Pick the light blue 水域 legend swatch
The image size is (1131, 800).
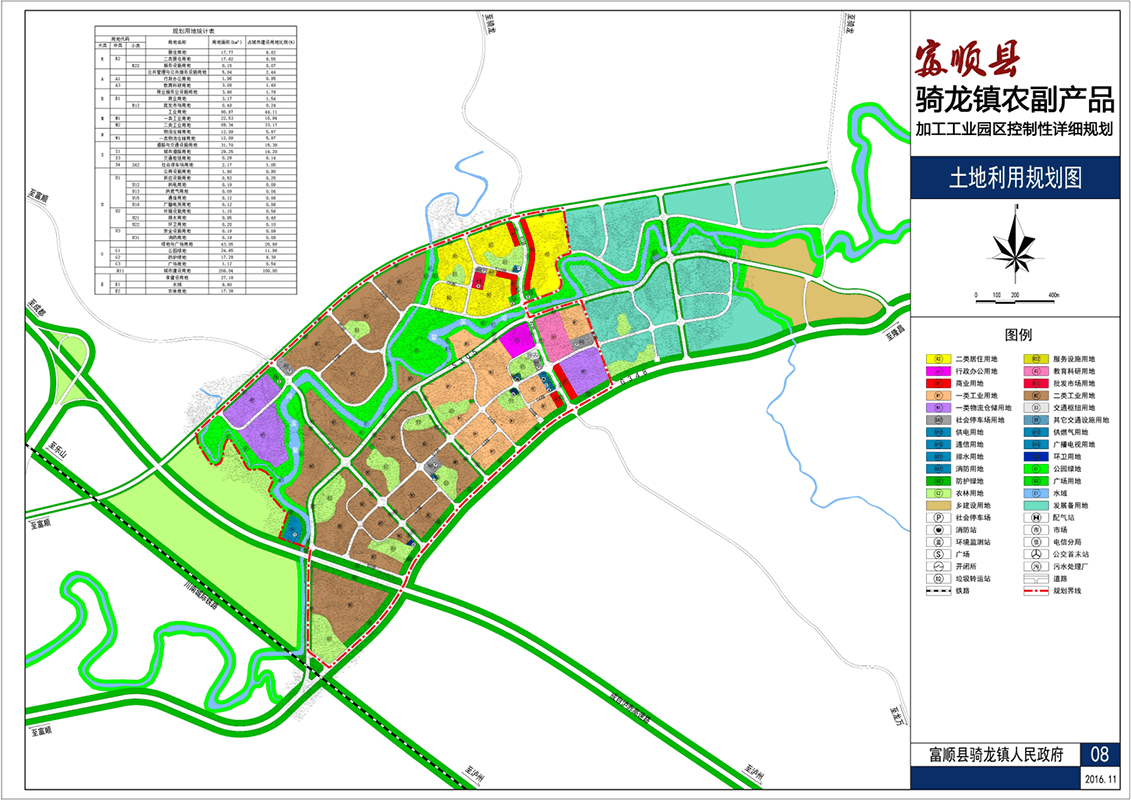click(x=1032, y=492)
